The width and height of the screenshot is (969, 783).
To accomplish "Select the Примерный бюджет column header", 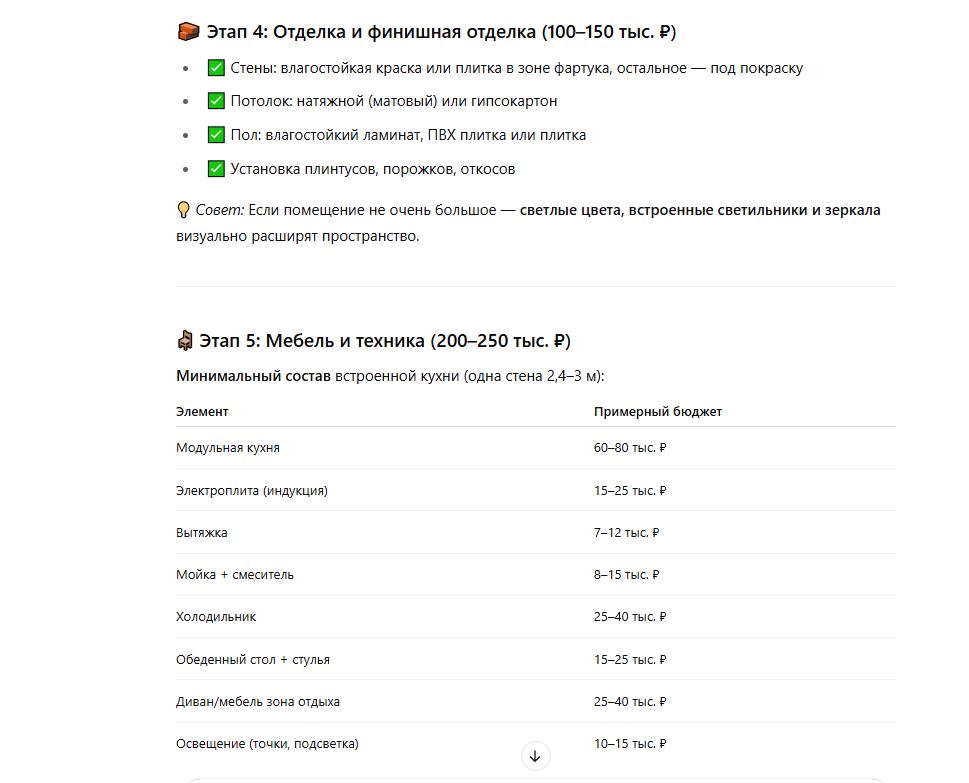I will coord(658,412).
